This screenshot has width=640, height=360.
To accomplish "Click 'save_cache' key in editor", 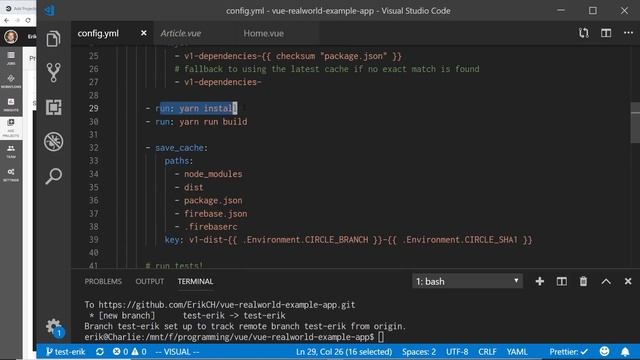I will (179, 148).
